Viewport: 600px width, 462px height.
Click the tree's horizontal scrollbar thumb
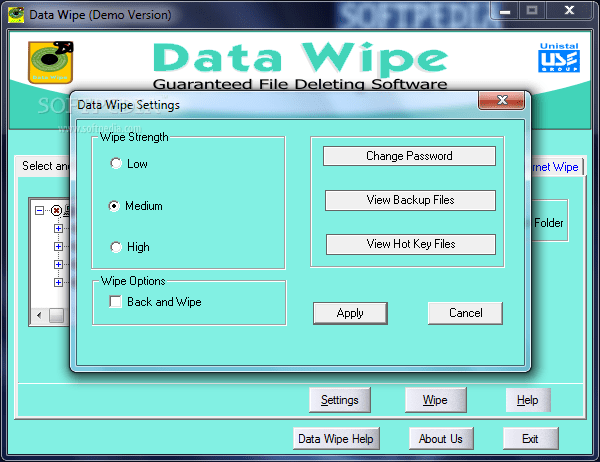(x=57, y=315)
